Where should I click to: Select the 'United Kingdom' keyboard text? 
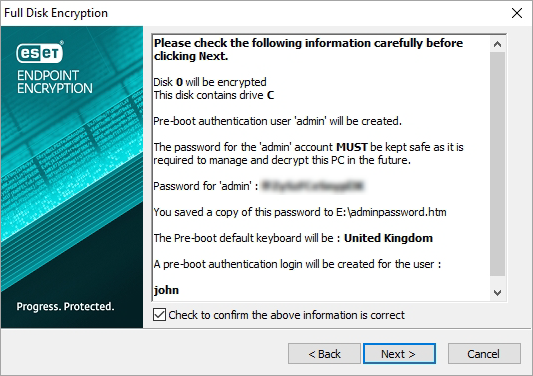(x=388, y=238)
